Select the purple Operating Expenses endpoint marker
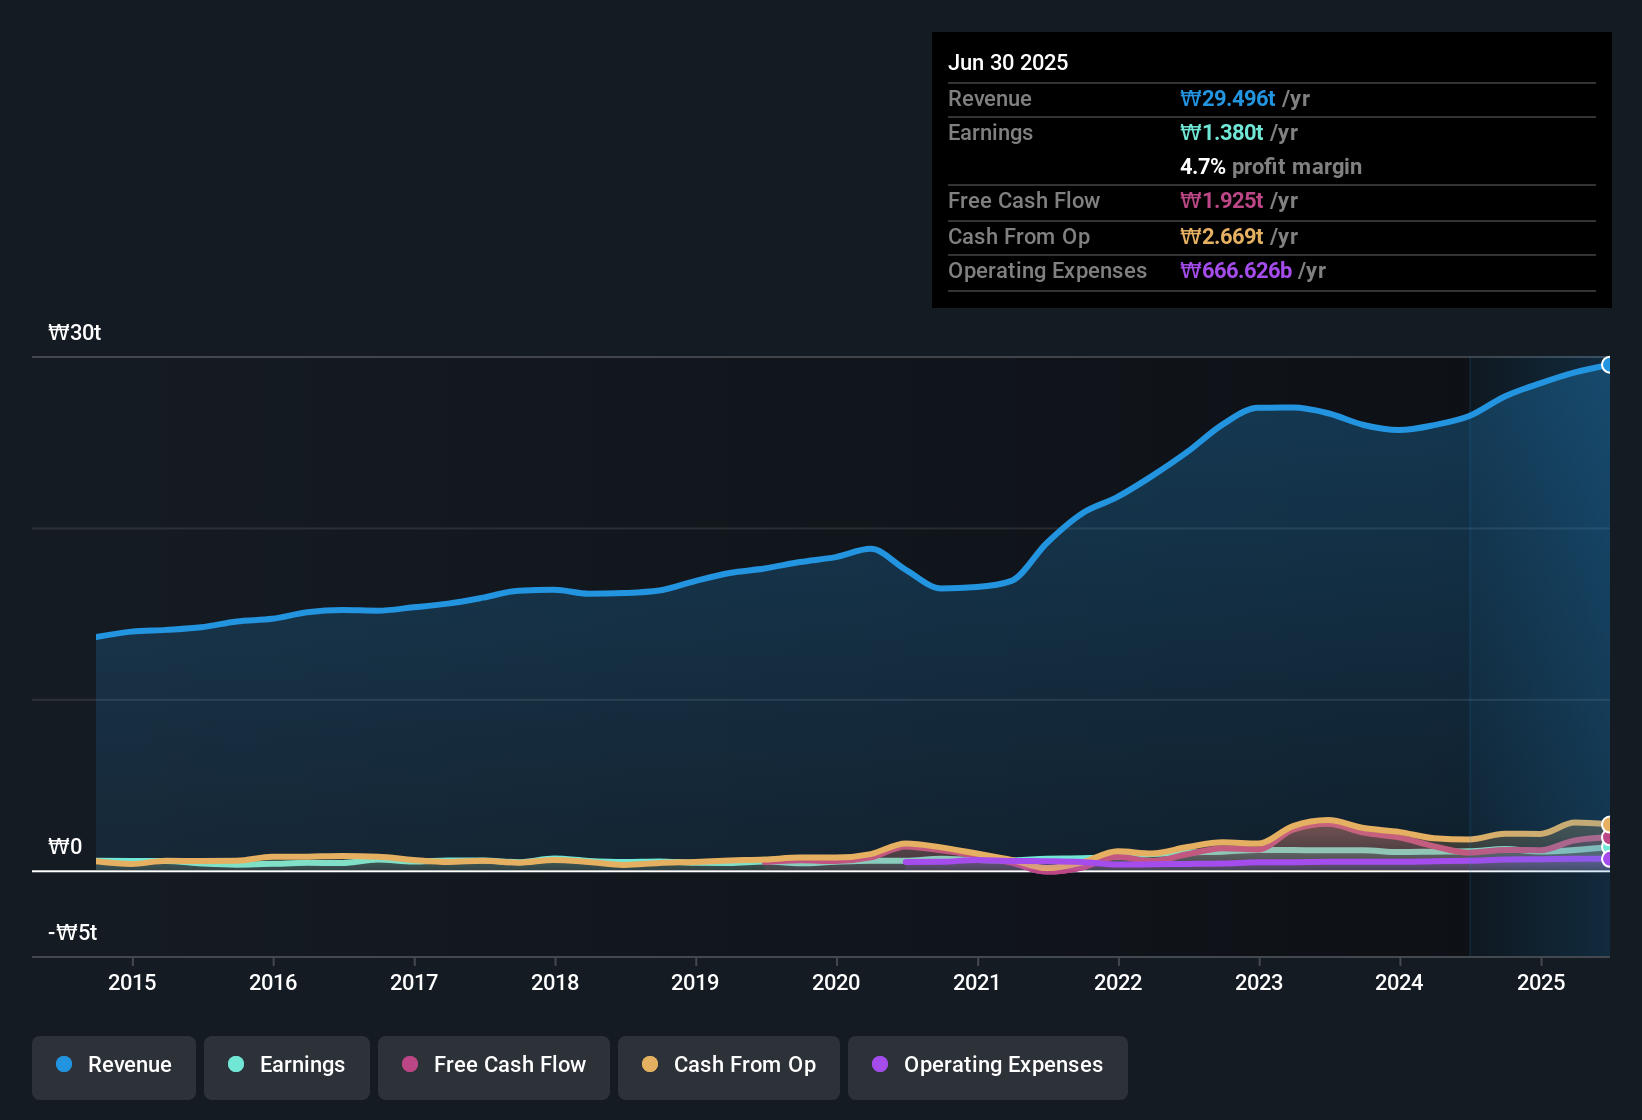 click(1608, 859)
